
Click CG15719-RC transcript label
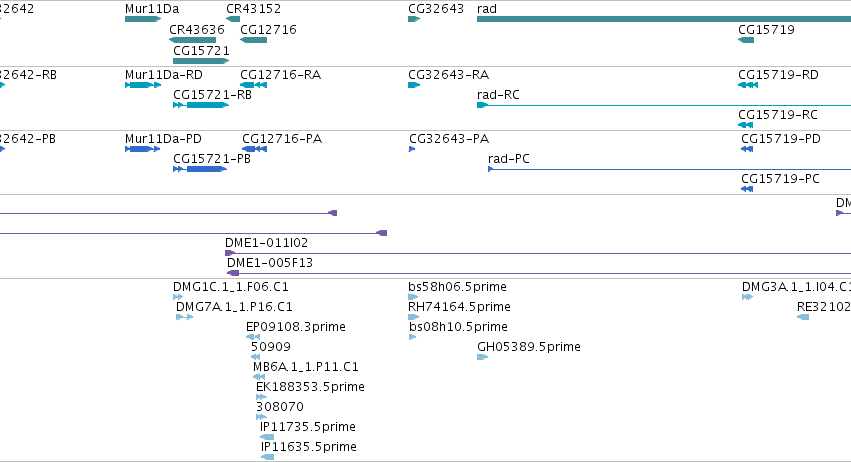click(778, 115)
